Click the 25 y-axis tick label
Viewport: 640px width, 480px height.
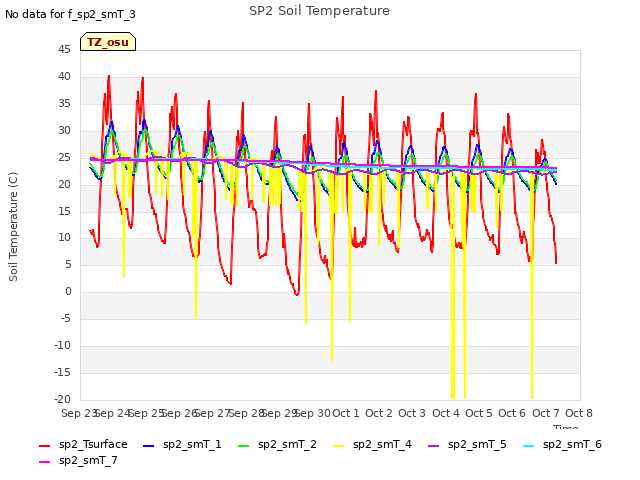64,158
